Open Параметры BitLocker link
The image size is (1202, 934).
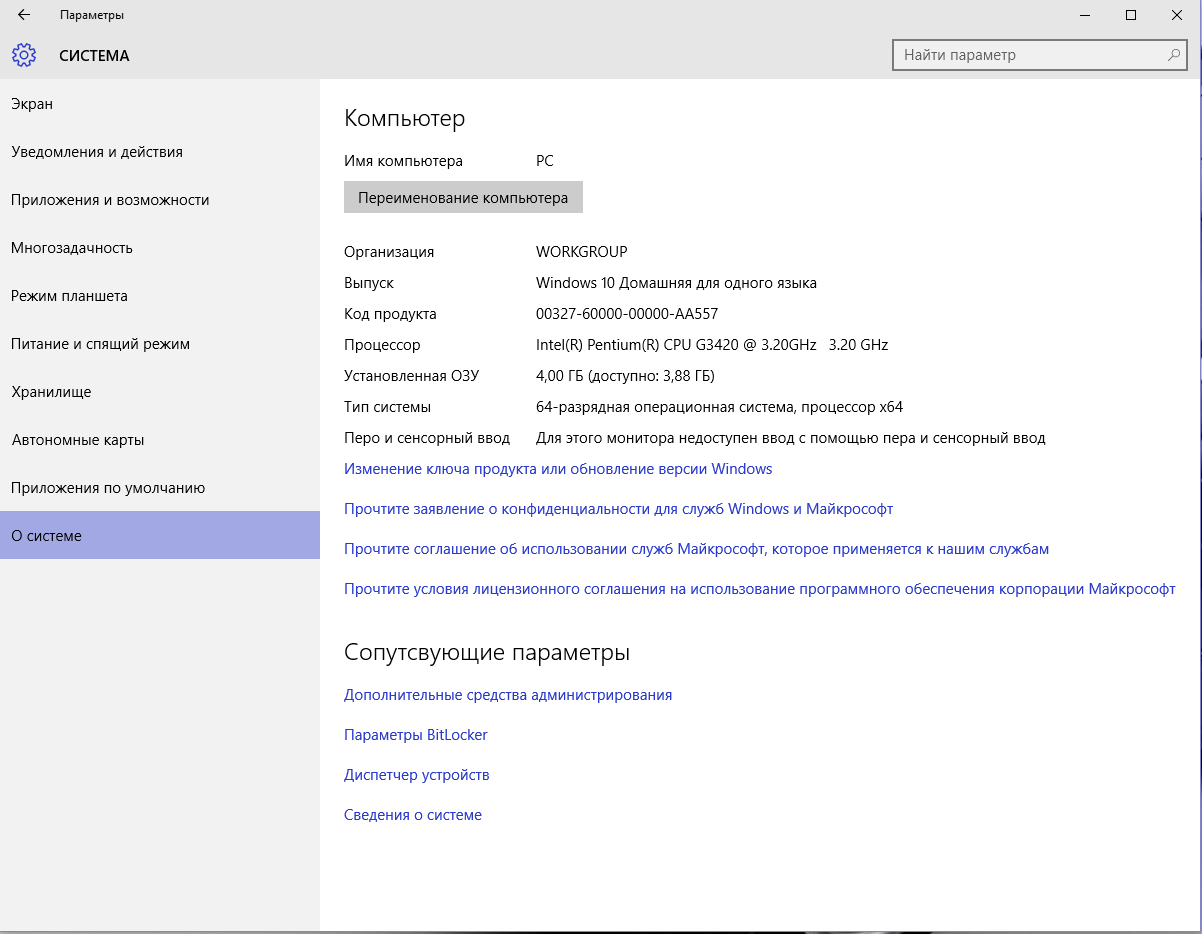[416, 735]
